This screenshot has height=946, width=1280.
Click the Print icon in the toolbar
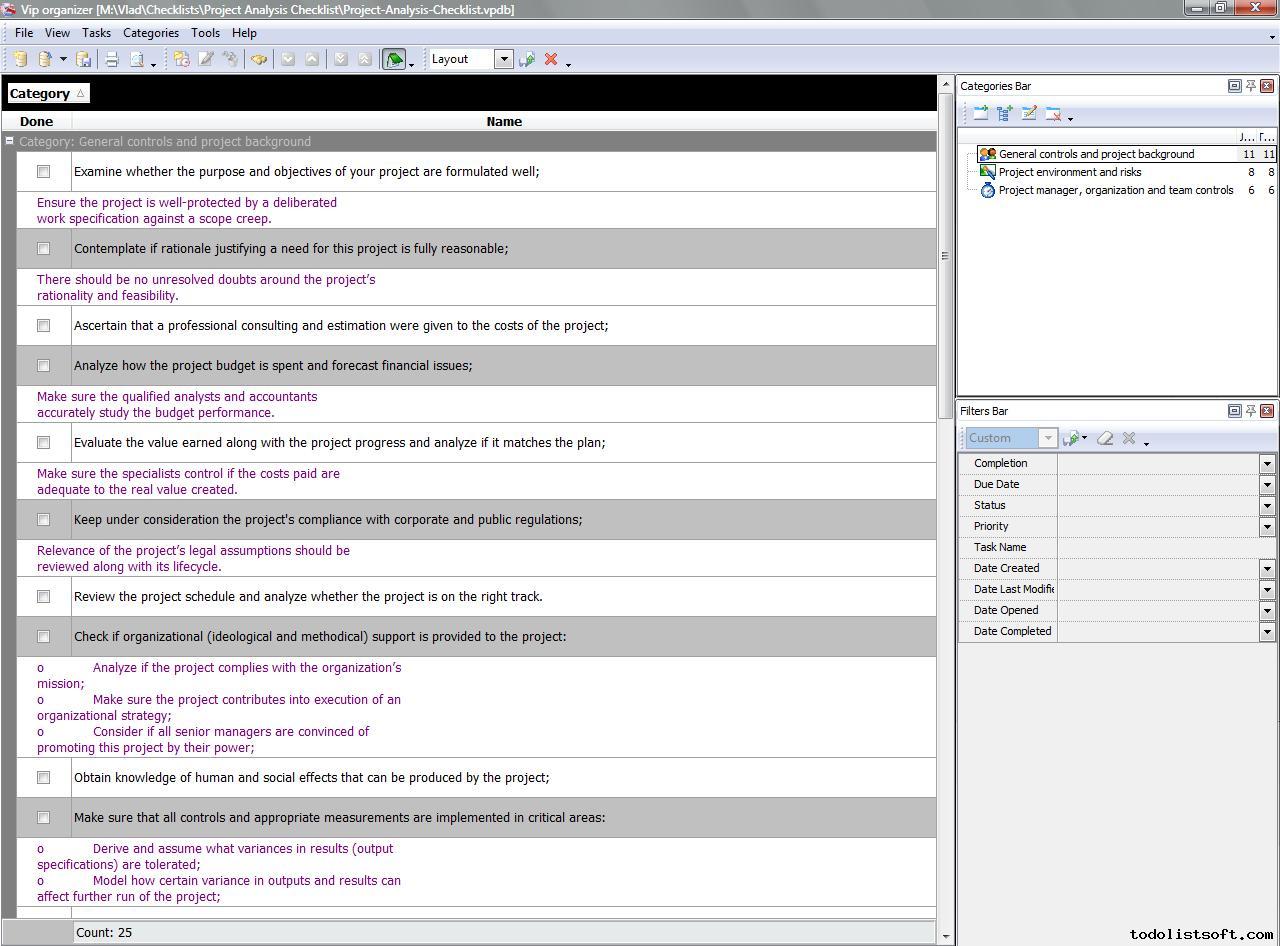click(112, 60)
